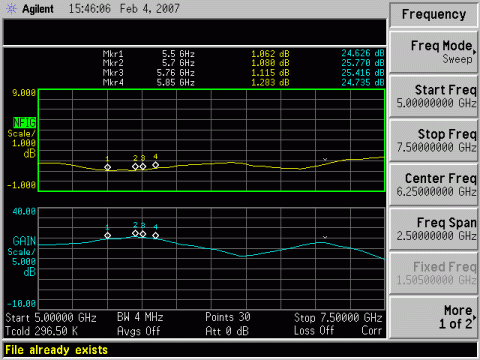
Task: Select marker 1 diamond on noise figure trace
Action: coord(107,167)
